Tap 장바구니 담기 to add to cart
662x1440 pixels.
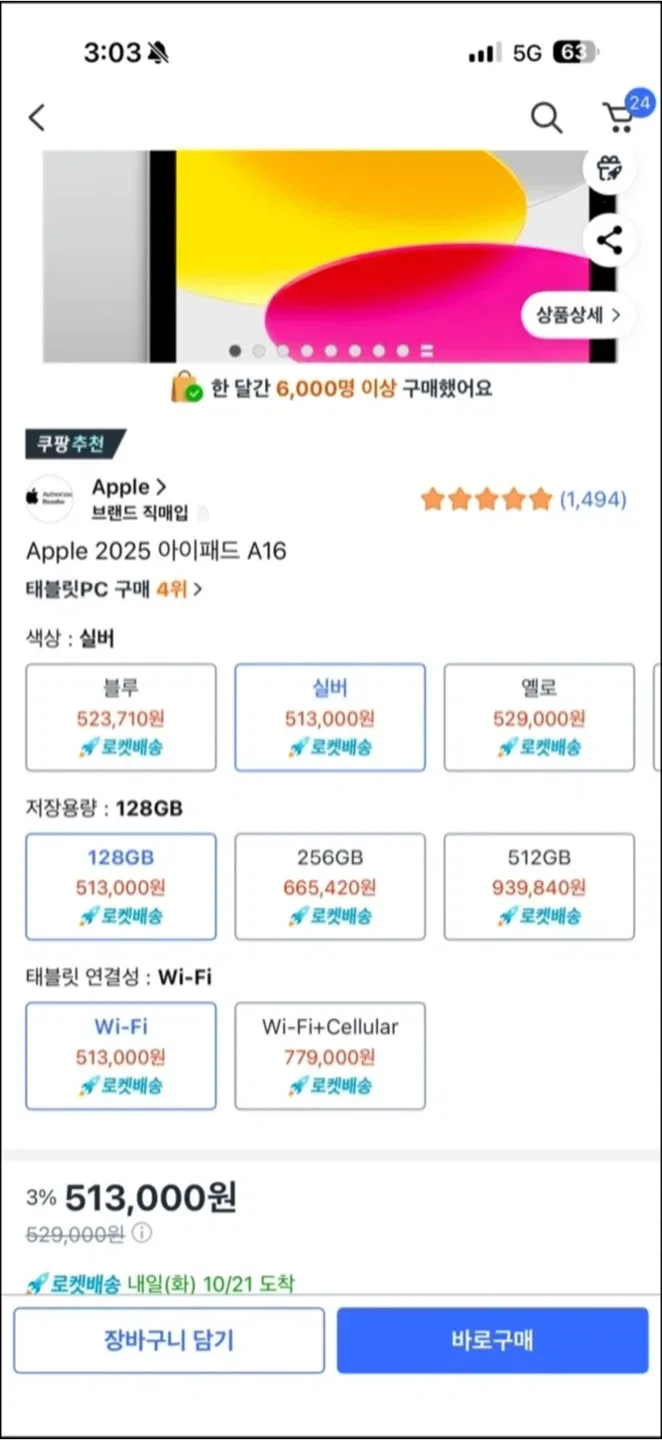point(168,1340)
